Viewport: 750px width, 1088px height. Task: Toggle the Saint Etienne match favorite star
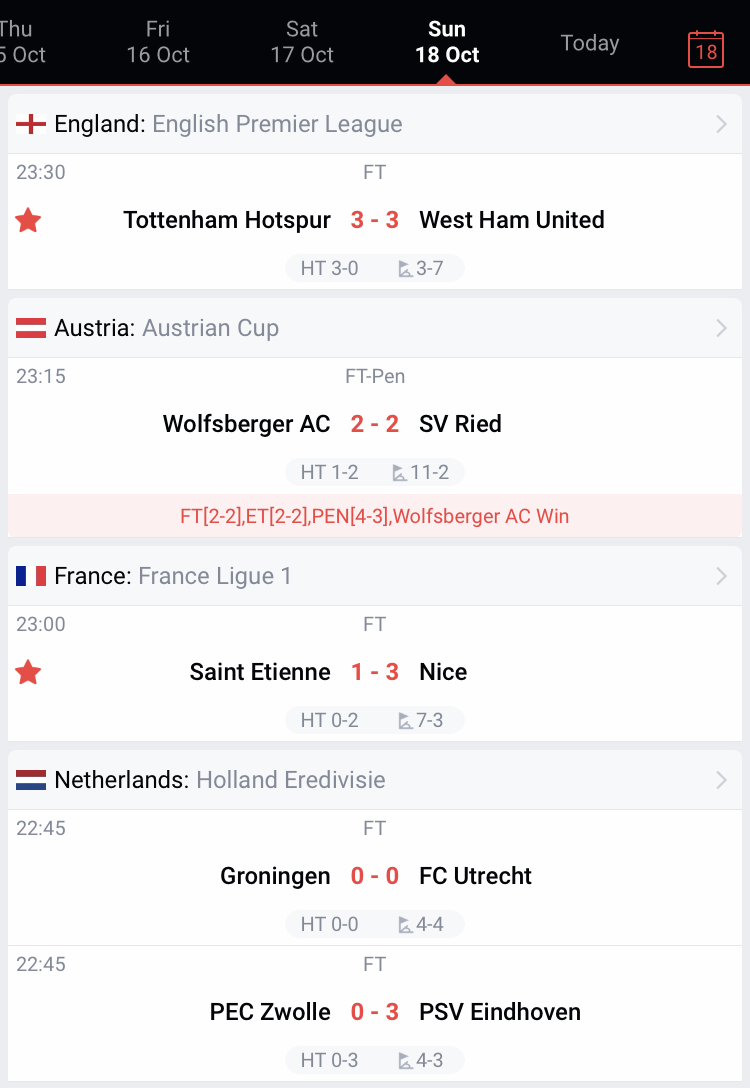(29, 672)
